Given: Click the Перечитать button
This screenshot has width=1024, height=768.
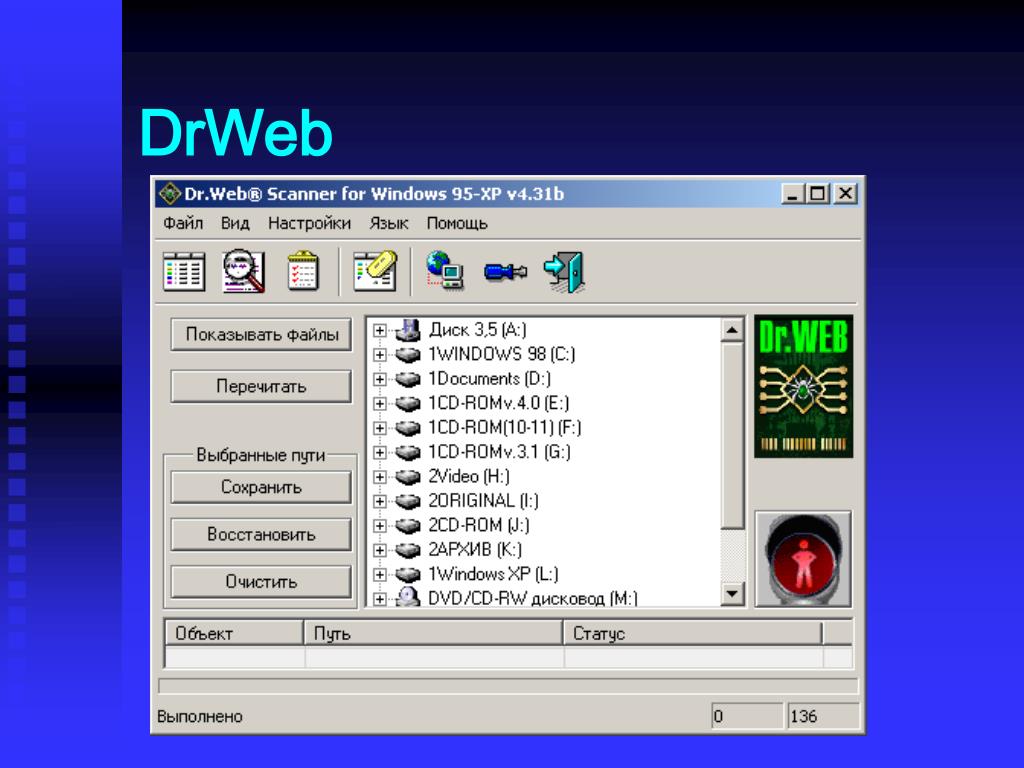Looking at the screenshot, I should tap(261, 387).
